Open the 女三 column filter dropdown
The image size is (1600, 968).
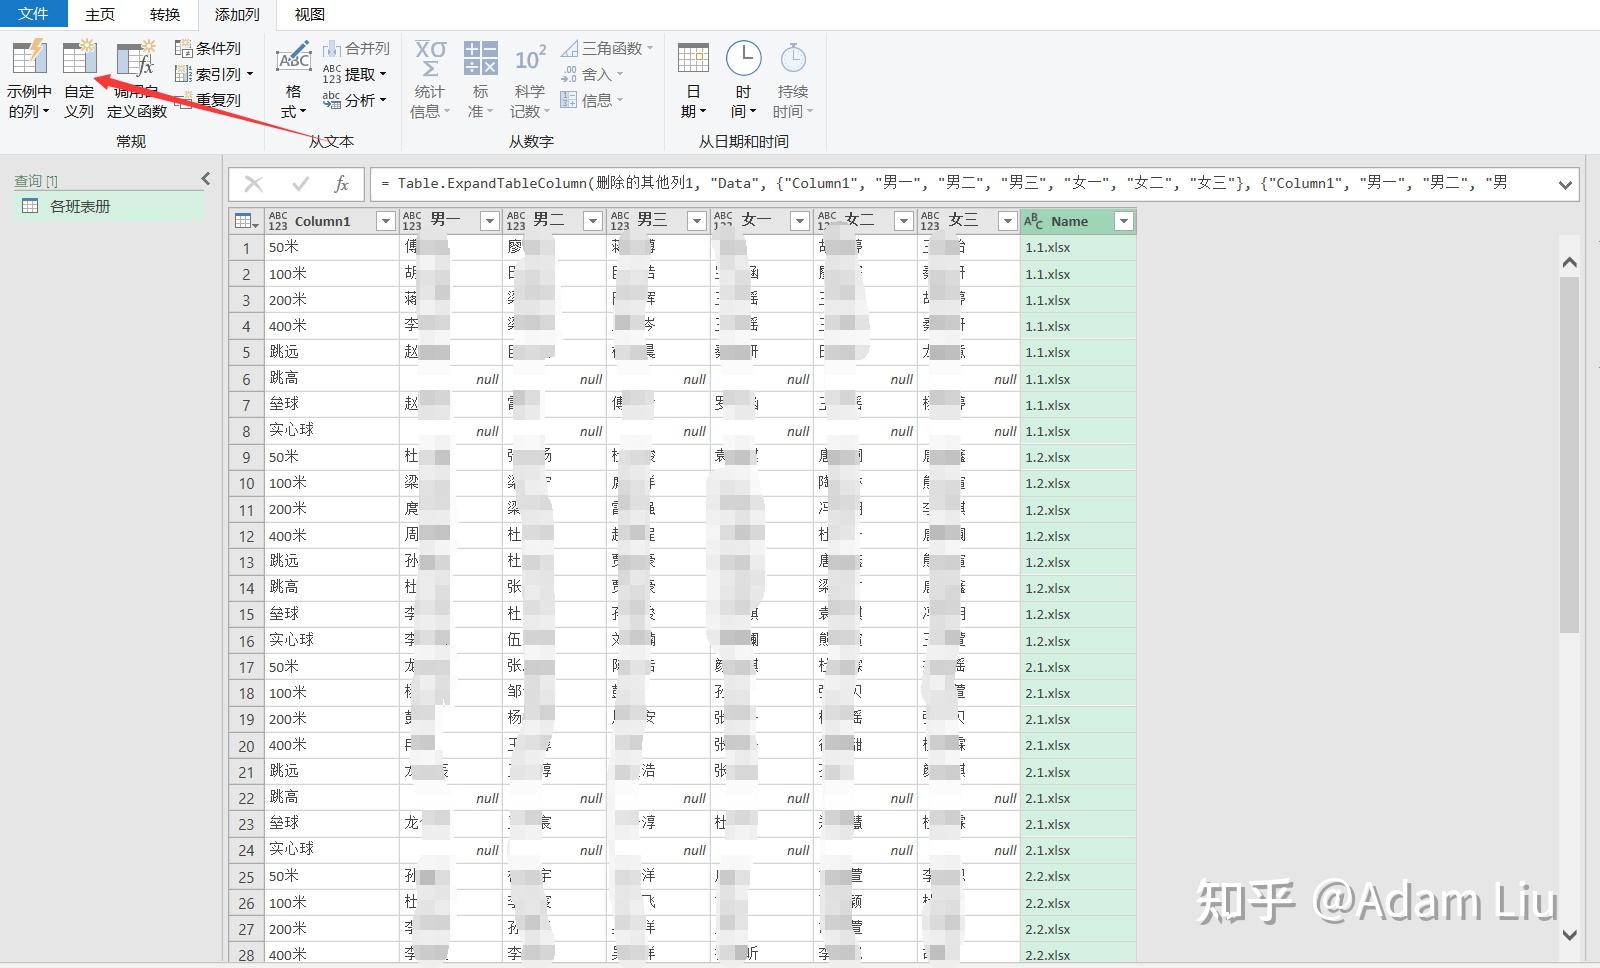(1008, 221)
